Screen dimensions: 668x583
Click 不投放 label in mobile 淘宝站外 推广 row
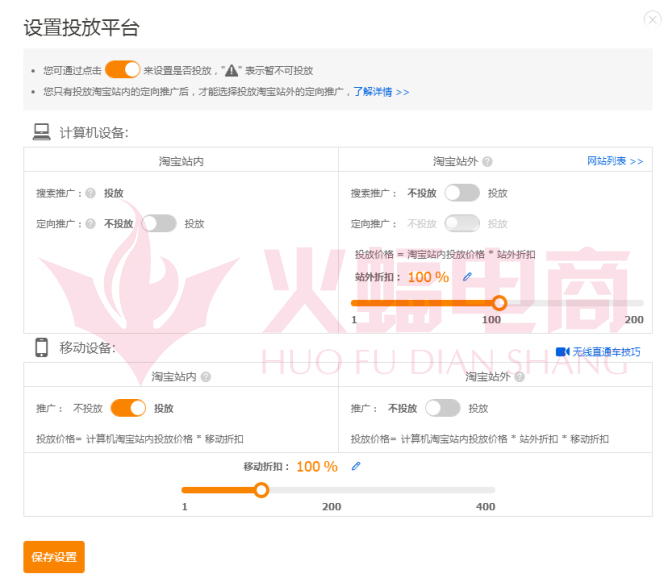[x=403, y=409]
